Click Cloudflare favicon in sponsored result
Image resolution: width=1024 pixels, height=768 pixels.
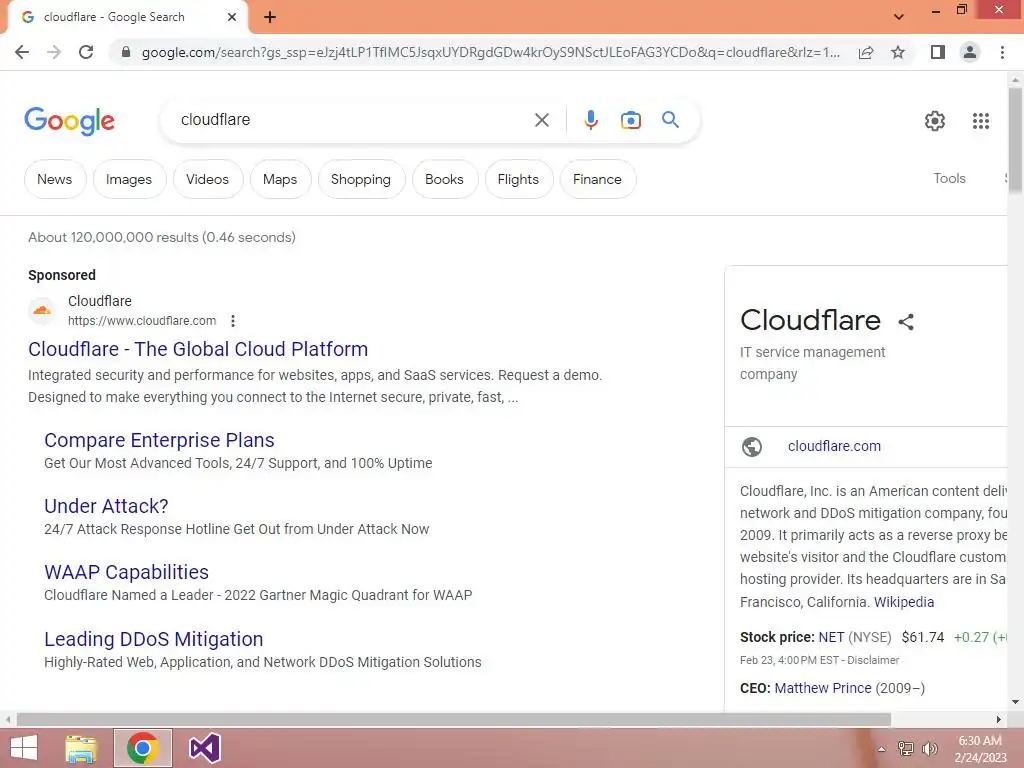pos(42,311)
